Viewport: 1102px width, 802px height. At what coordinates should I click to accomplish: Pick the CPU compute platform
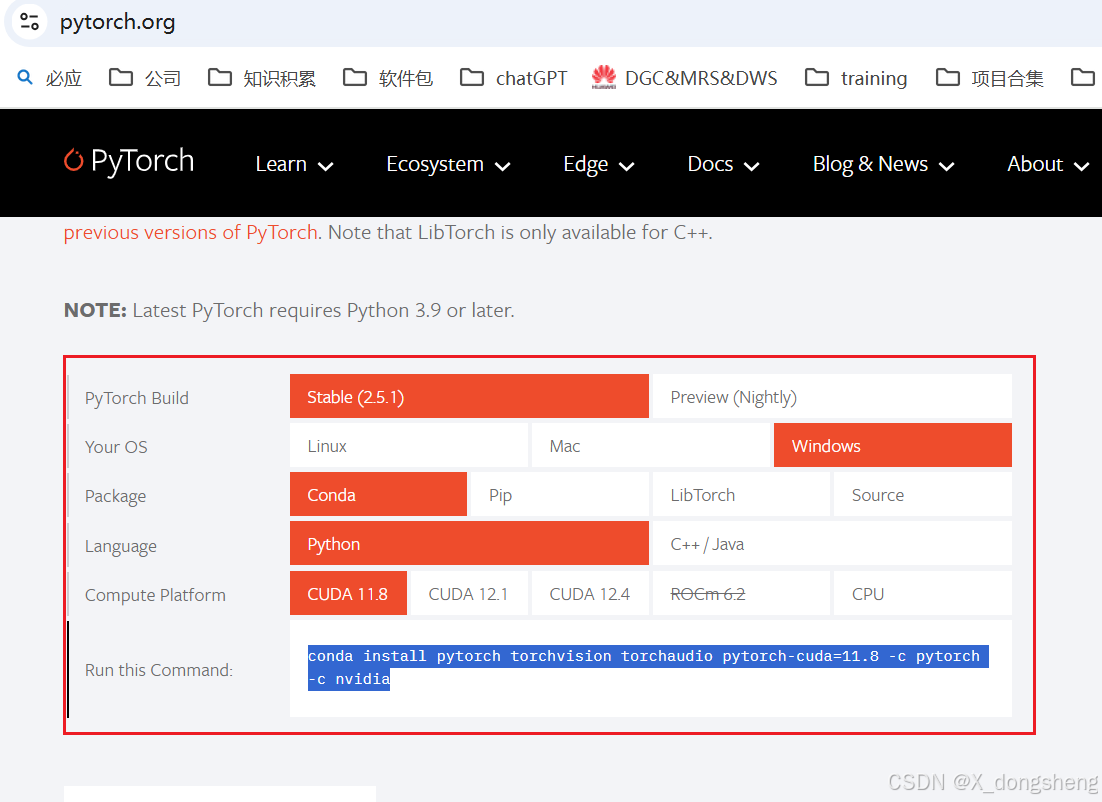923,593
